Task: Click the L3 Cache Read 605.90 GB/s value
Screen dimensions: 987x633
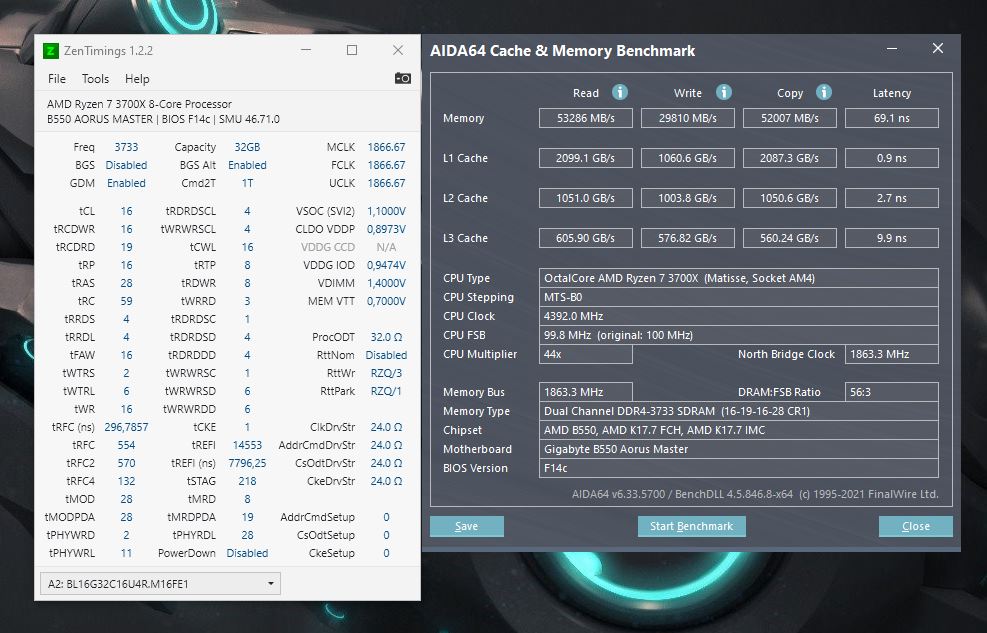Action: [x=585, y=238]
